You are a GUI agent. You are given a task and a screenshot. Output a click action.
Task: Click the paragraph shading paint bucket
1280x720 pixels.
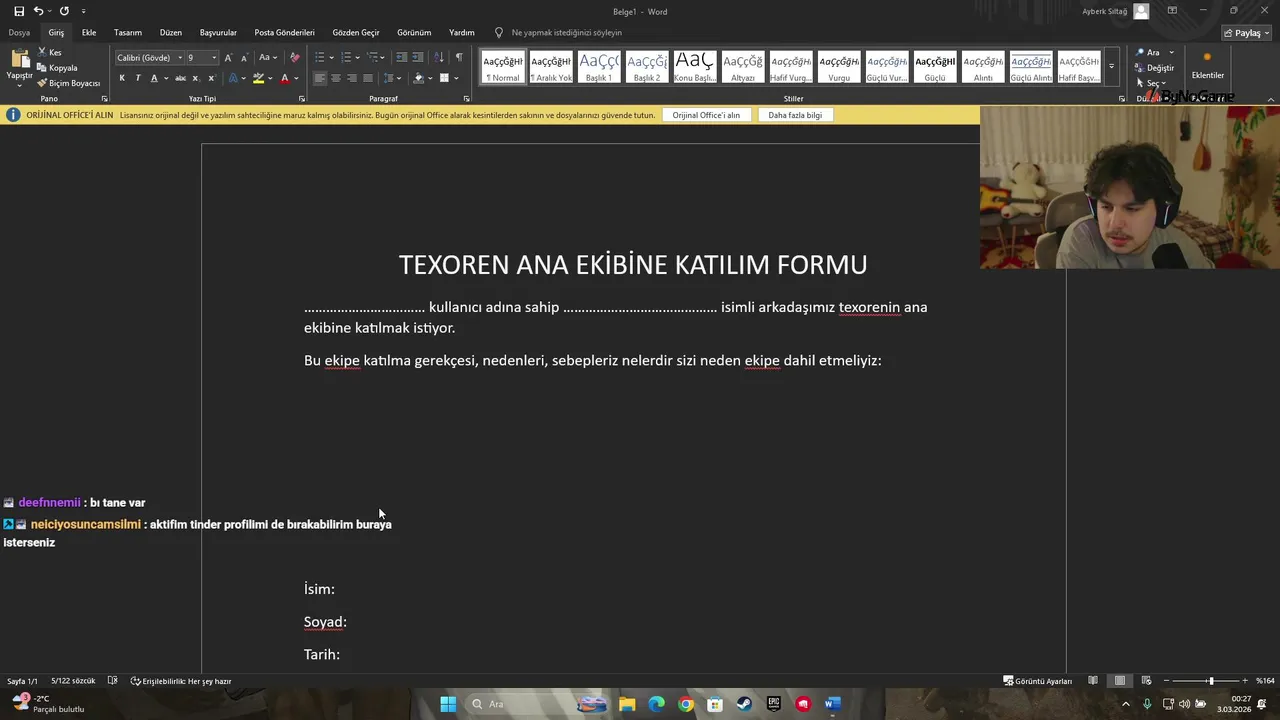[x=419, y=78]
